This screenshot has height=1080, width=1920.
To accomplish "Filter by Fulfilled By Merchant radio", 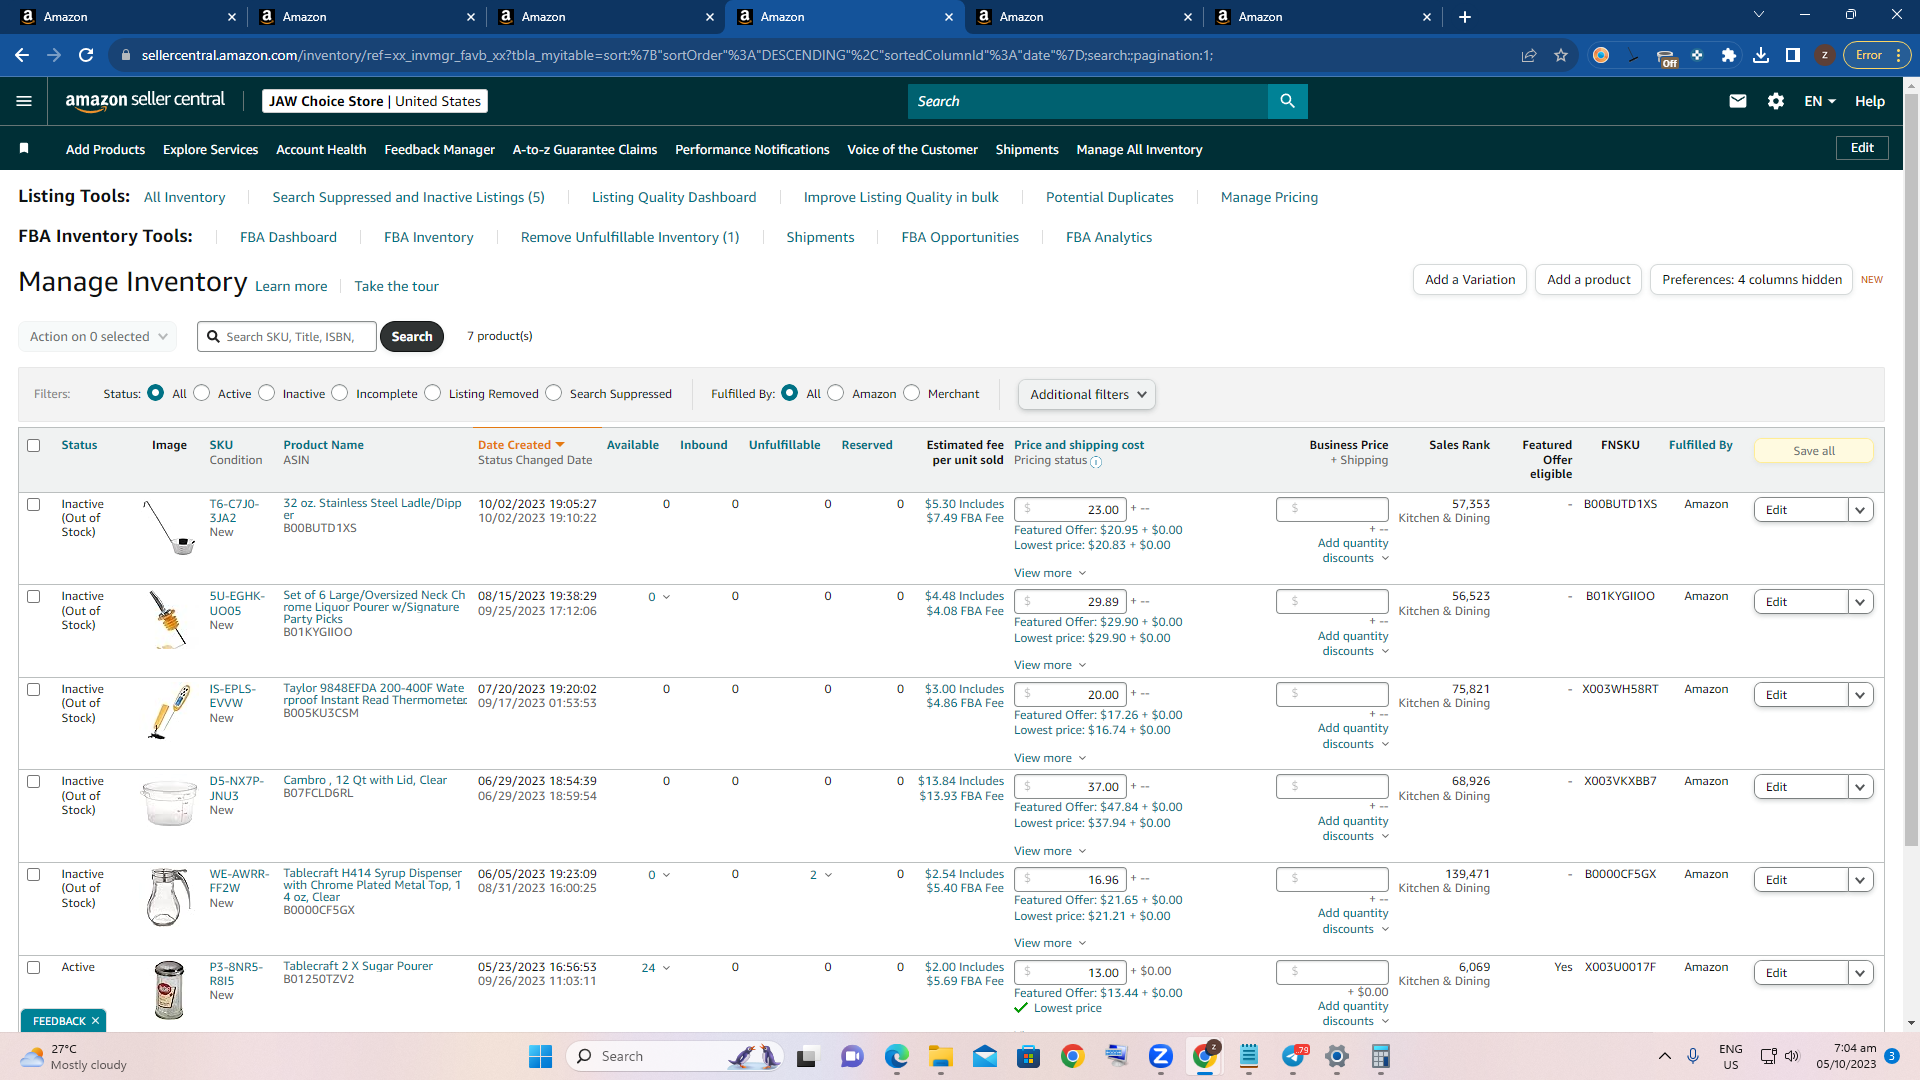I will 912,393.
